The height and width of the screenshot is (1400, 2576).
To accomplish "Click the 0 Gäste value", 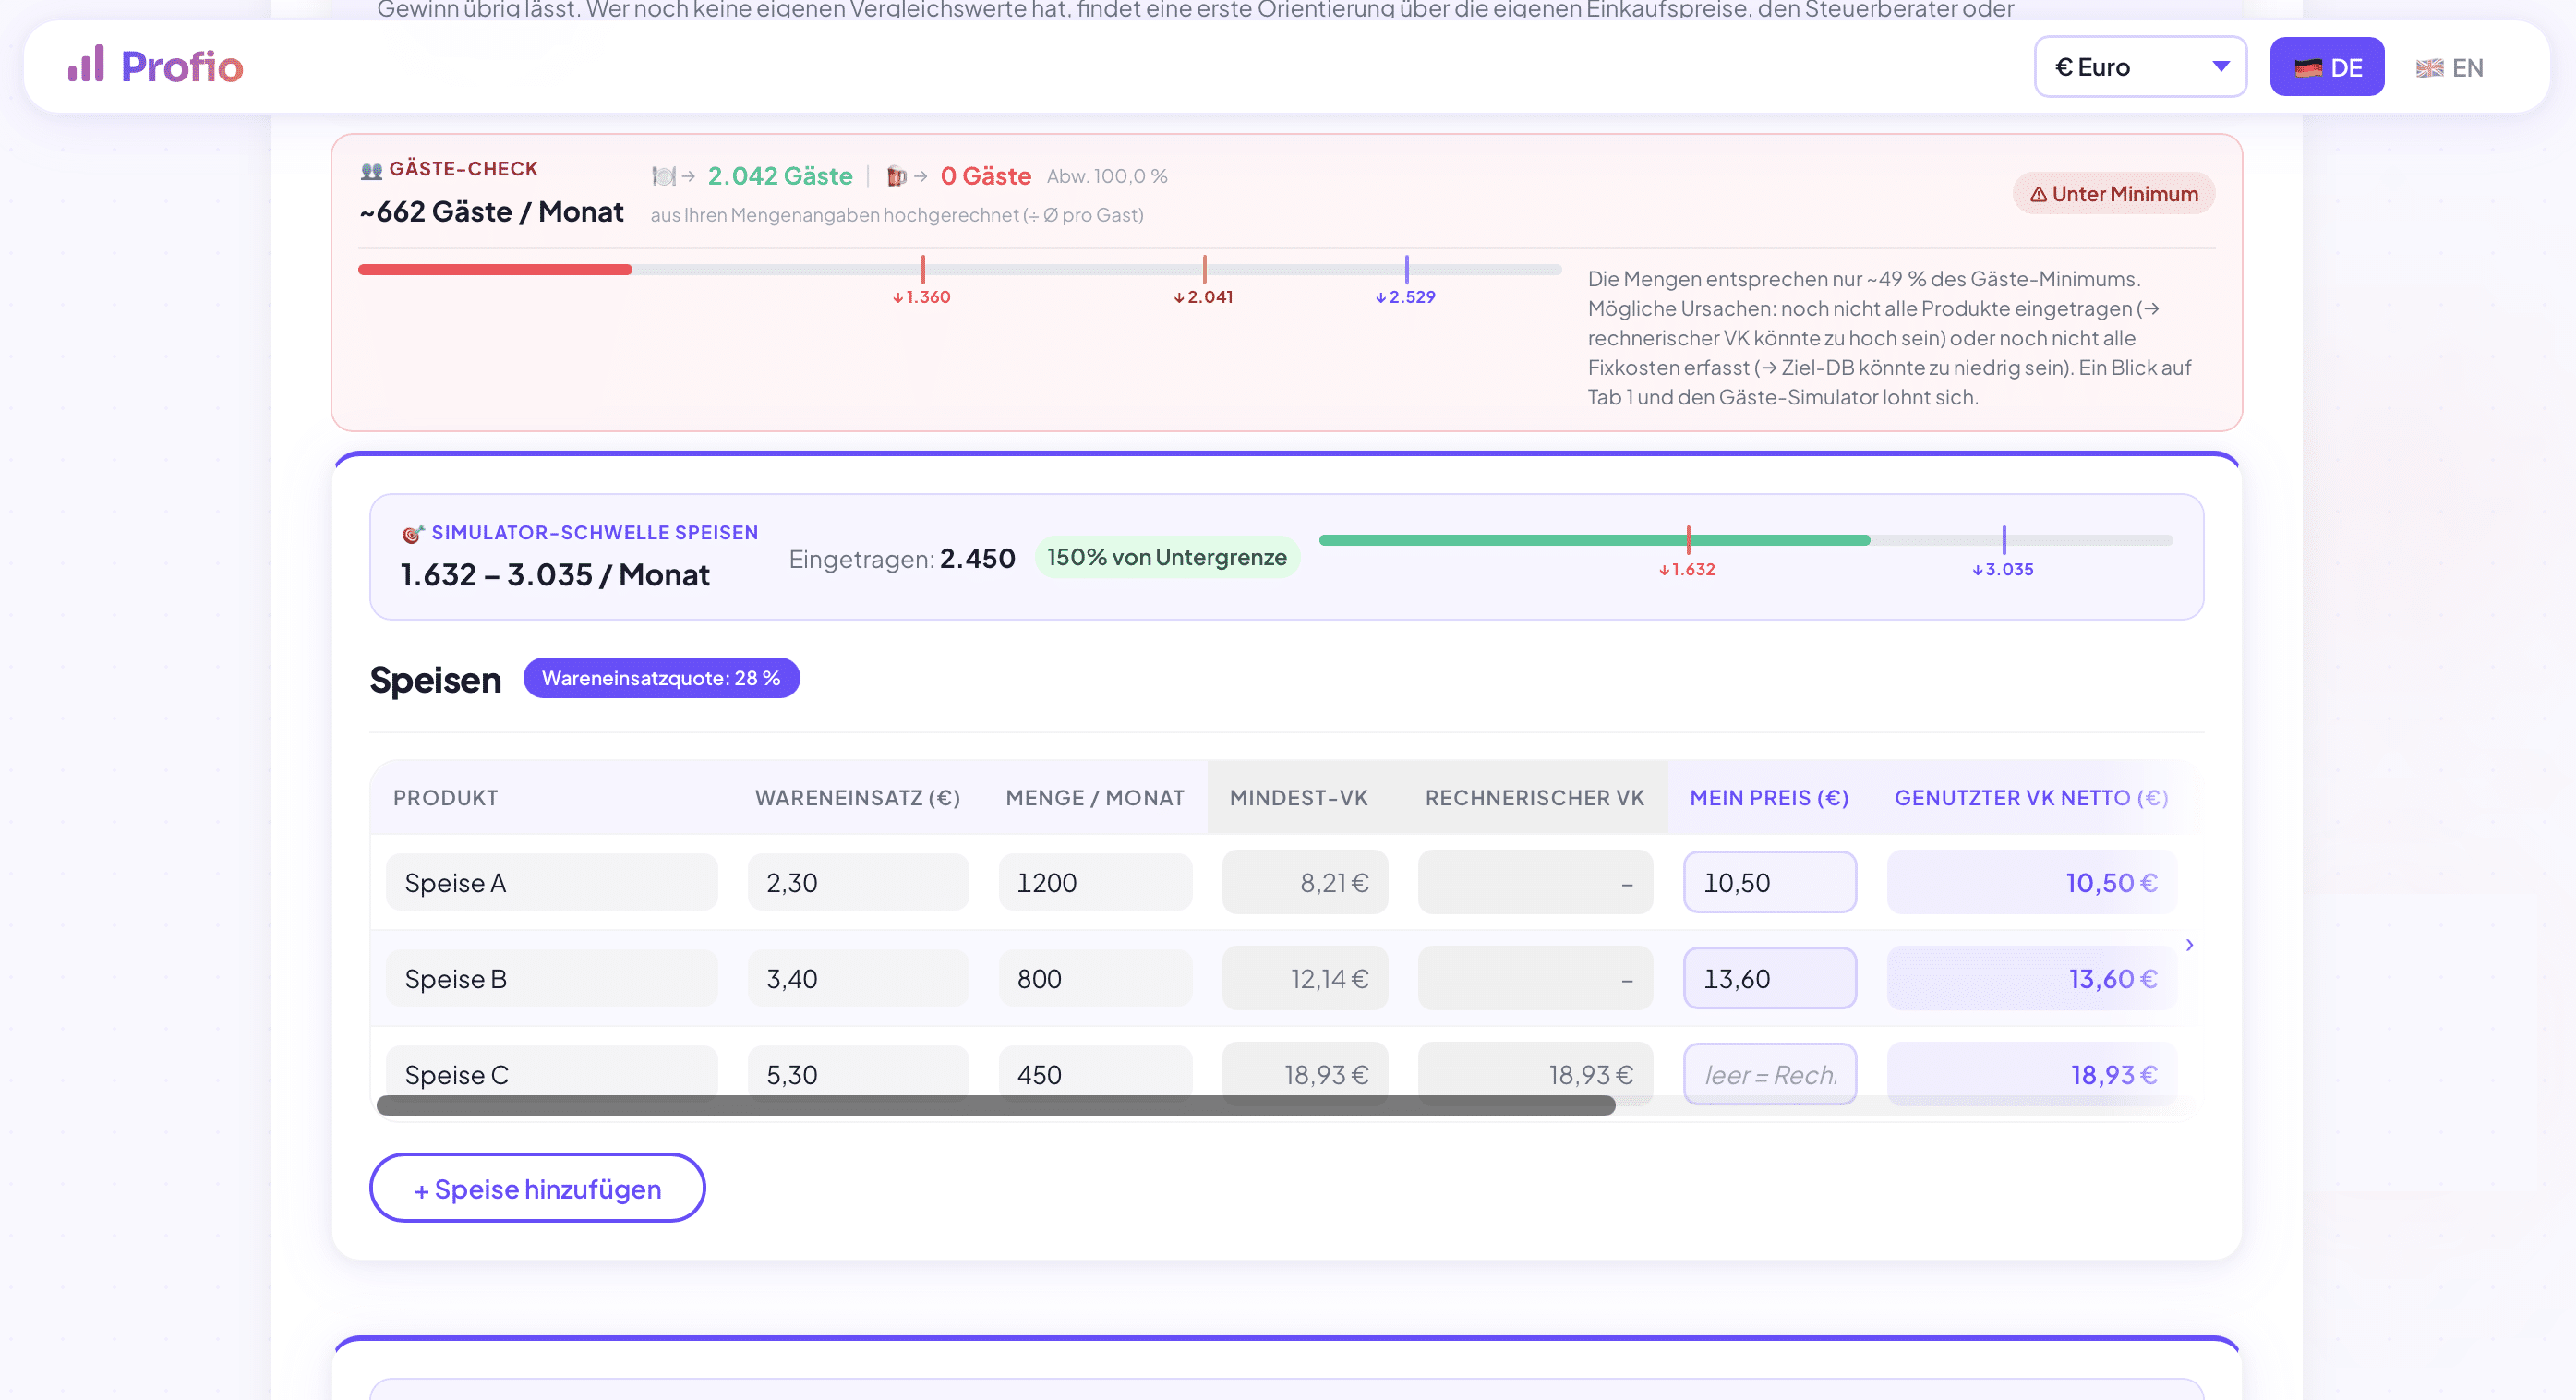I will [x=985, y=176].
